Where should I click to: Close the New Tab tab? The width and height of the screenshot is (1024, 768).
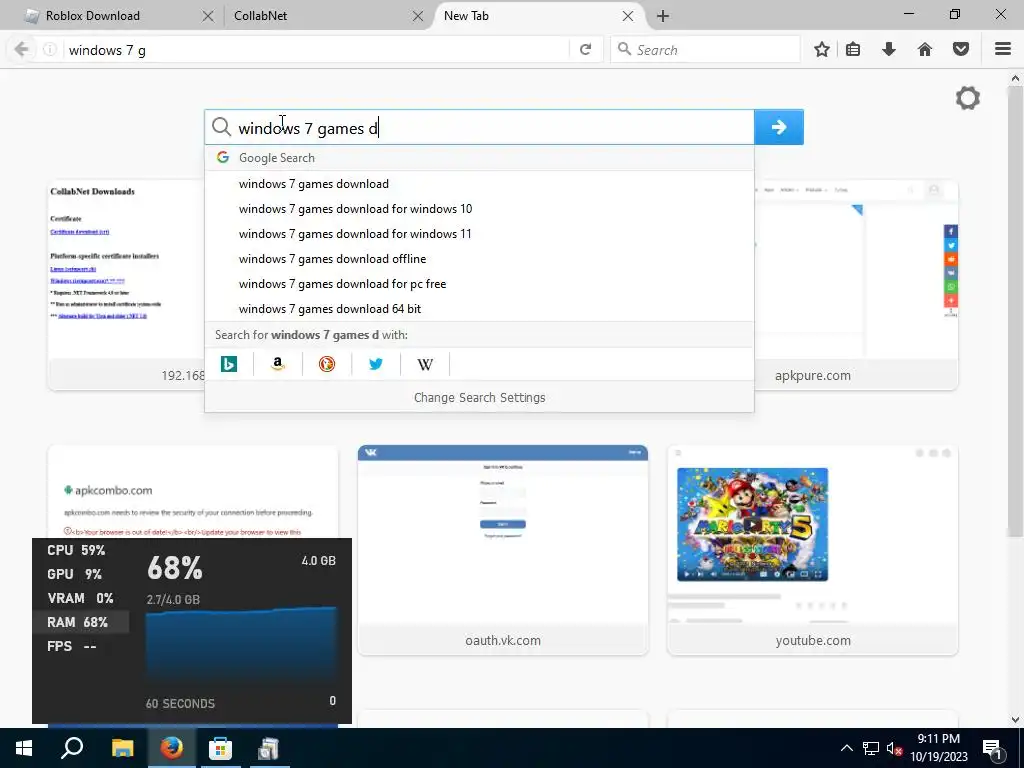pos(628,16)
